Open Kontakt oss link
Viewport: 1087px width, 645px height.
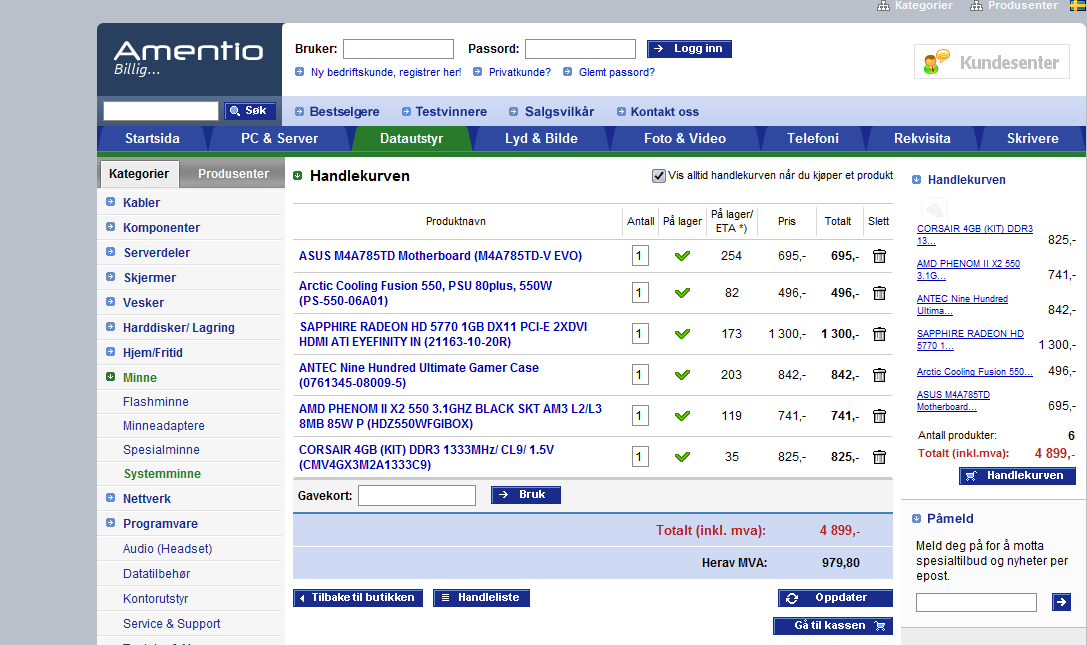click(664, 112)
